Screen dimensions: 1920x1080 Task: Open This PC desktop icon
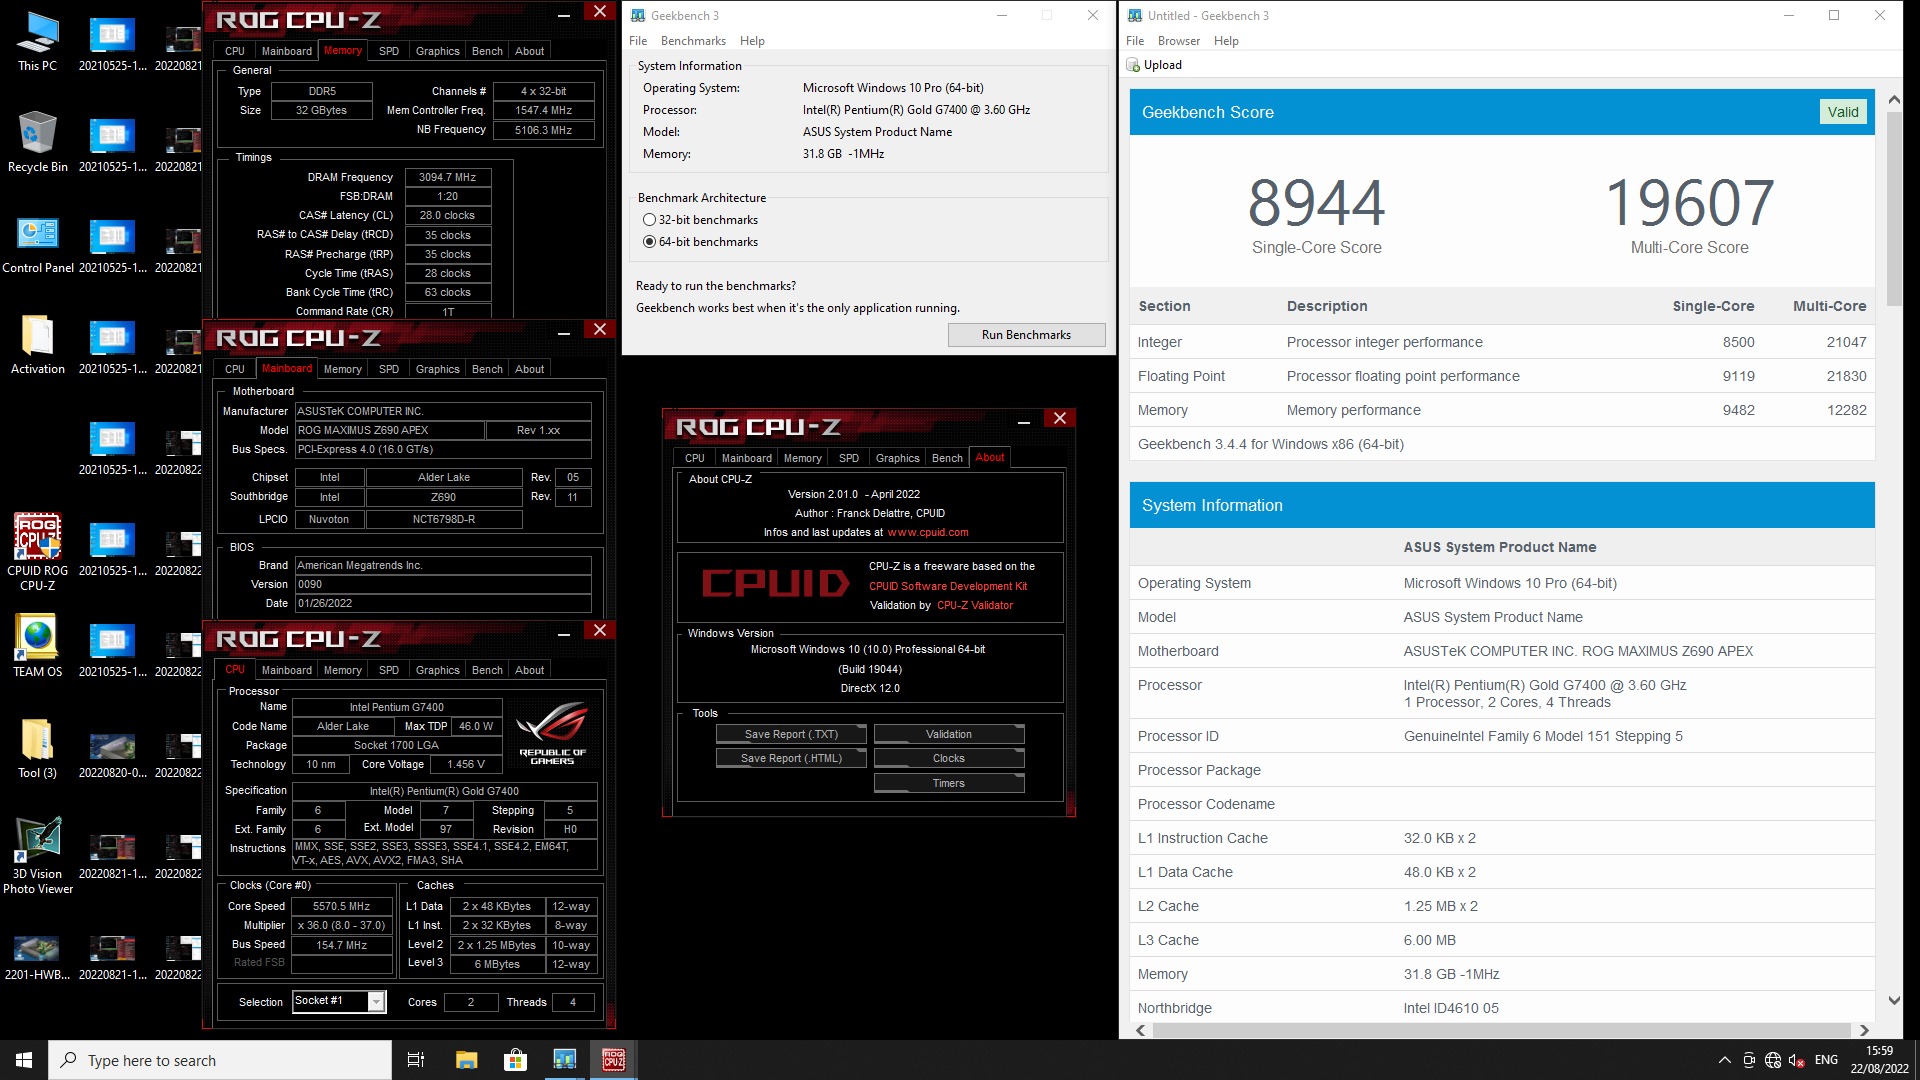tap(37, 42)
